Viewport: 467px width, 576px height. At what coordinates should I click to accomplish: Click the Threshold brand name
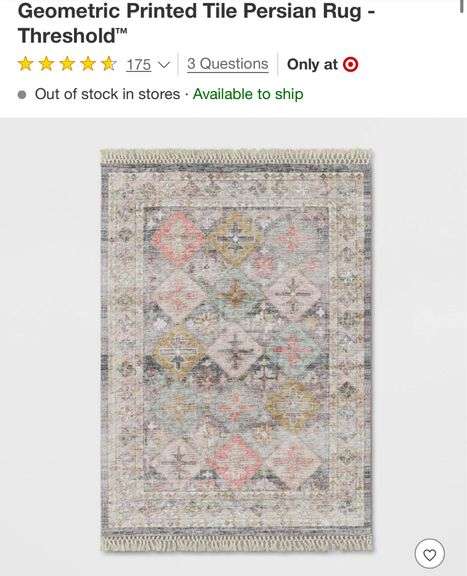(67, 36)
